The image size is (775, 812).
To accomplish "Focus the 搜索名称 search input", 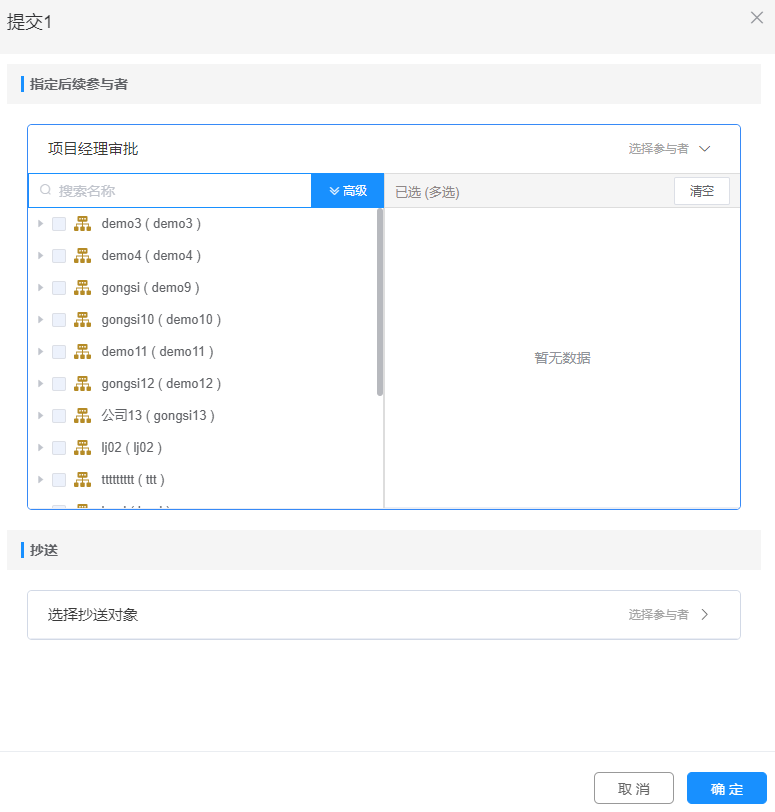I will point(180,190).
